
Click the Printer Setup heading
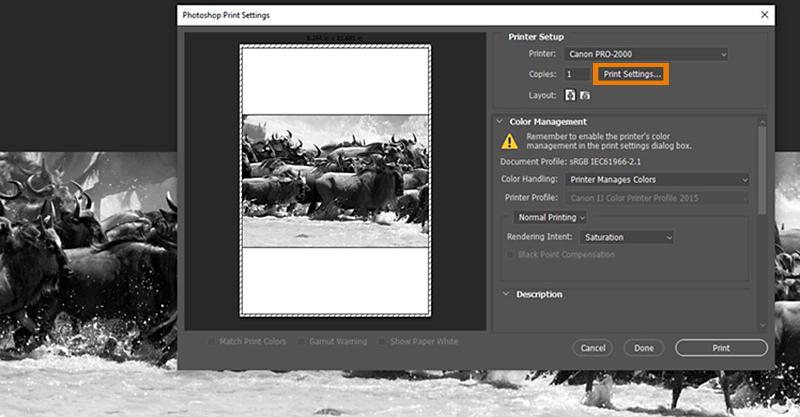(536, 37)
